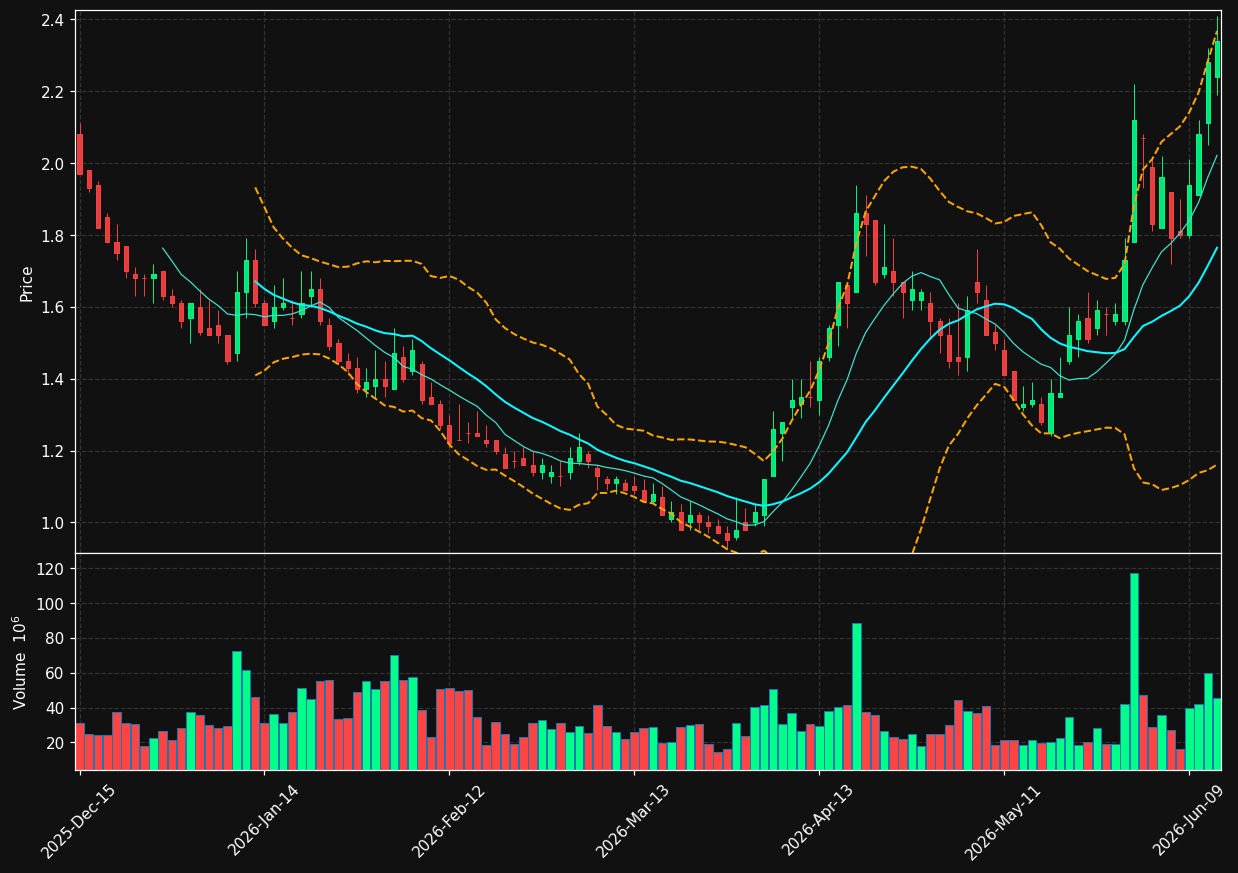
Task: Click the Price axis title
Action: [27, 283]
